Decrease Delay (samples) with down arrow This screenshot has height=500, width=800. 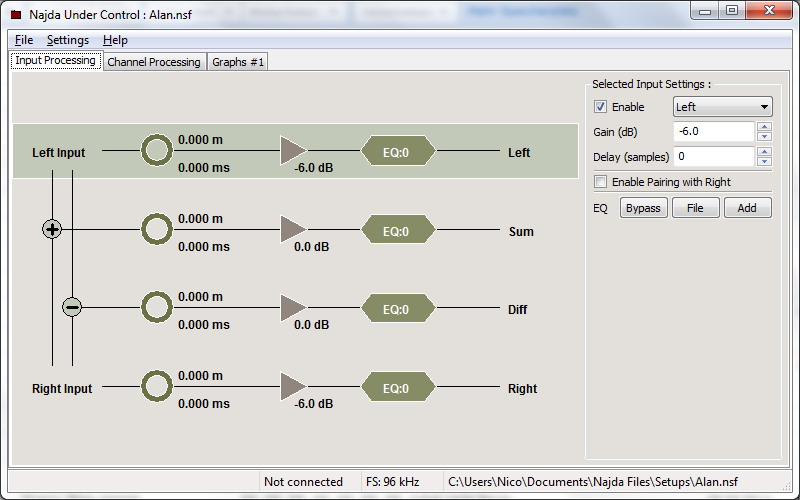pos(764,162)
